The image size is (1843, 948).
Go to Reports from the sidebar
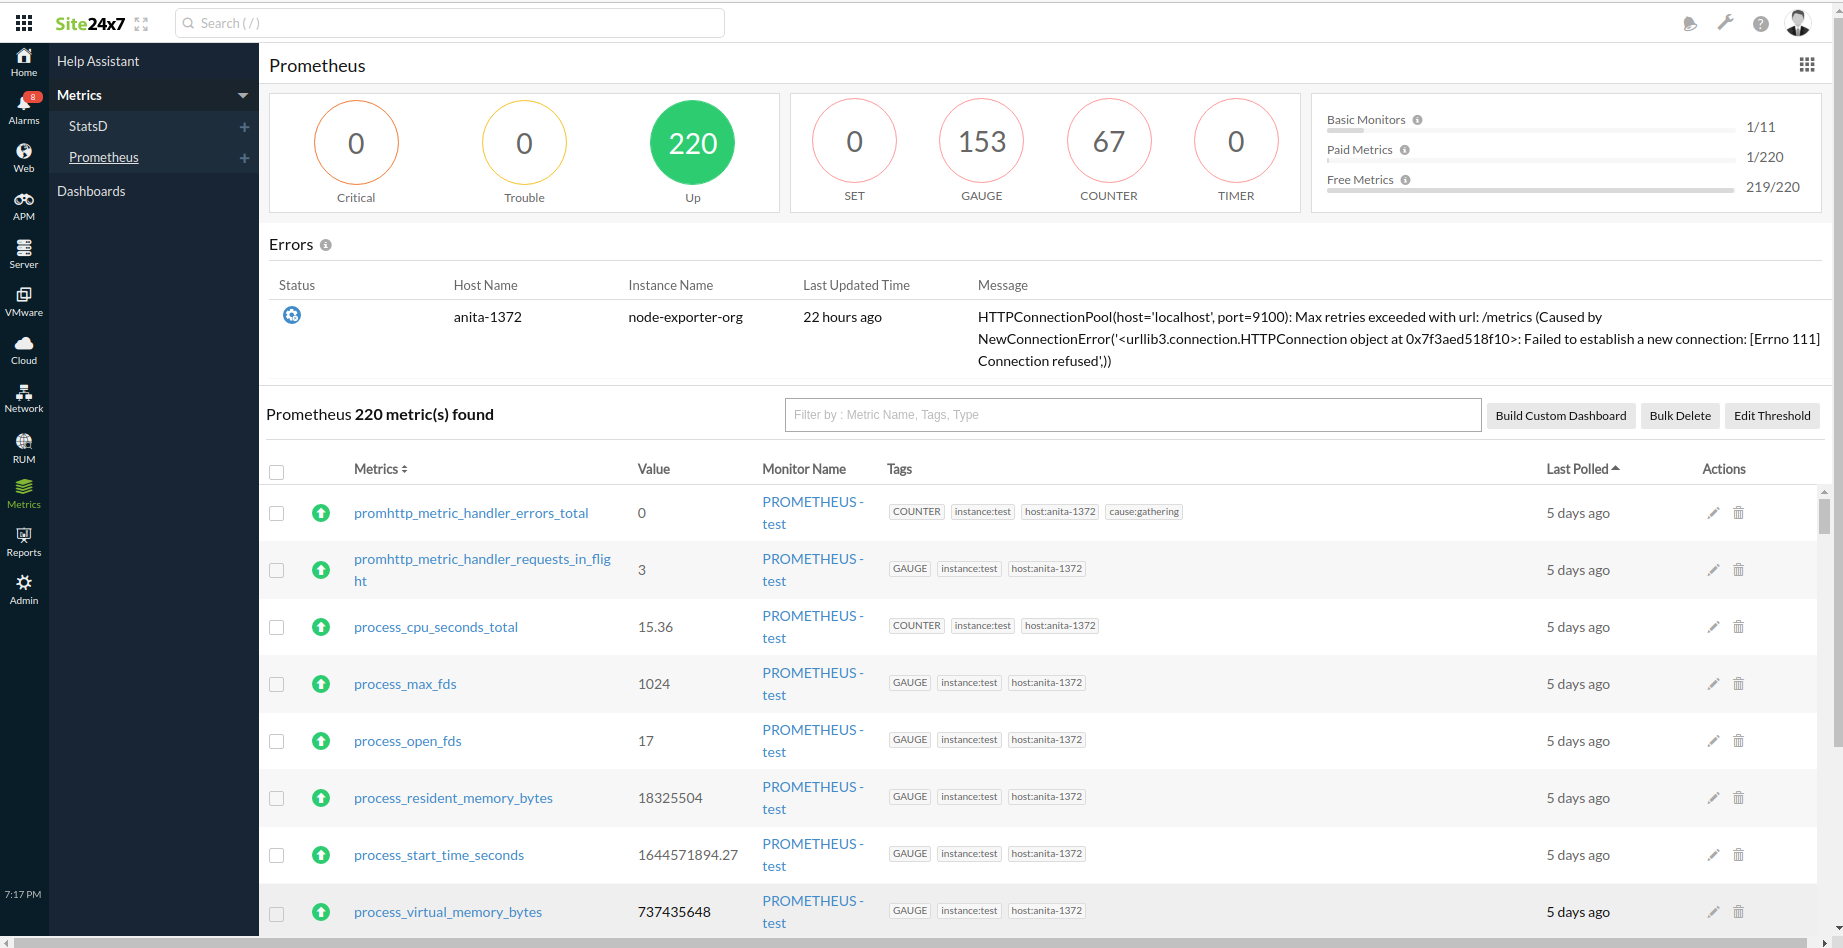point(23,540)
